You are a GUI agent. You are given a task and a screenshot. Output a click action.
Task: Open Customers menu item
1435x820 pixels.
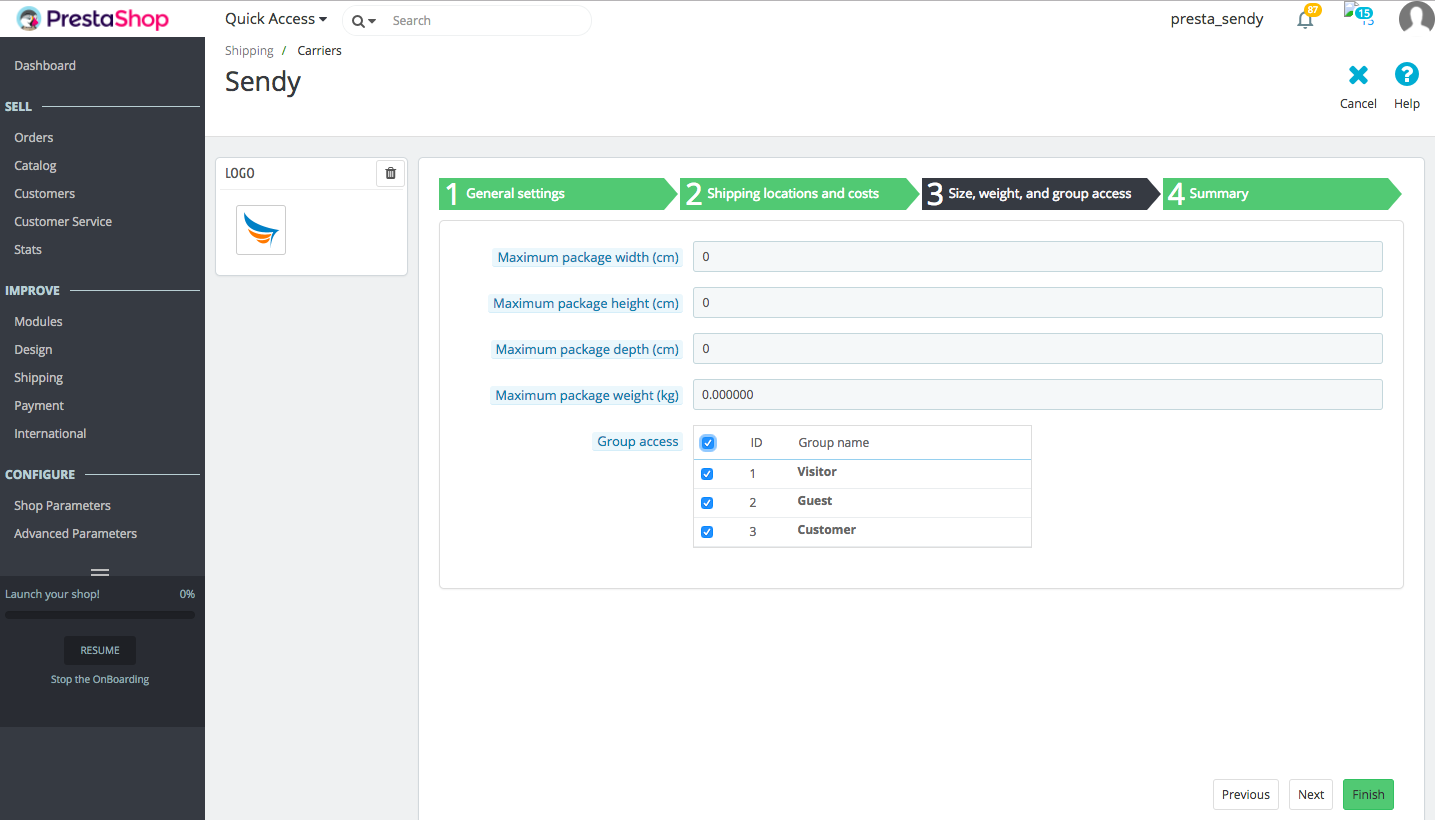[45, 193]
